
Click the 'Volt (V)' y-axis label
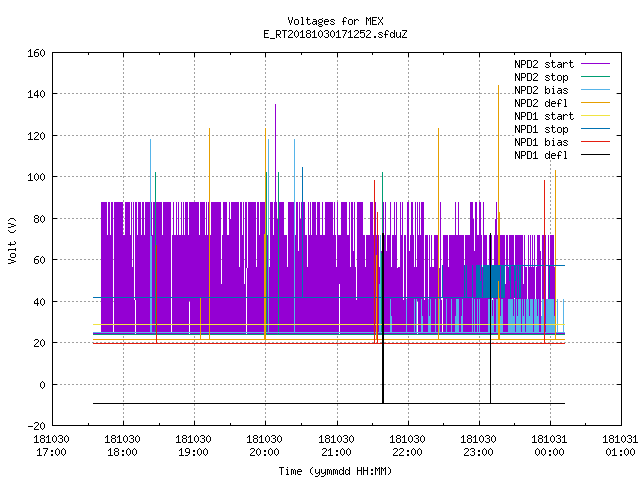pyautogui.click(x=12, y=241)
